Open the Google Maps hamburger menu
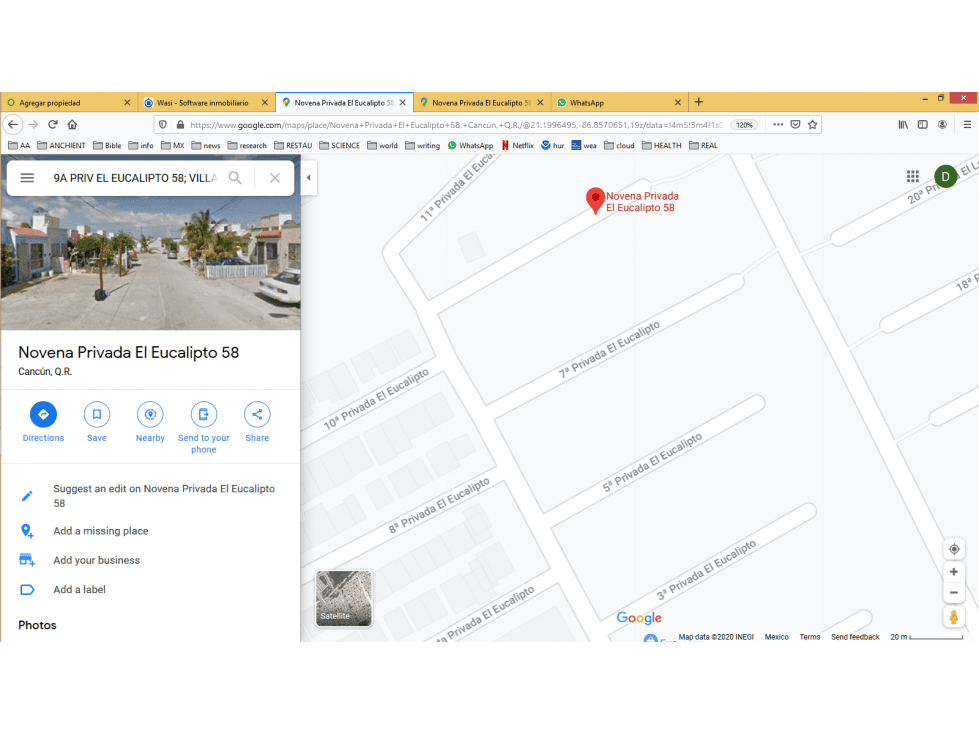The height and width of the screenshot is (734, 979). pyautogui.click(x=27, y=178)
